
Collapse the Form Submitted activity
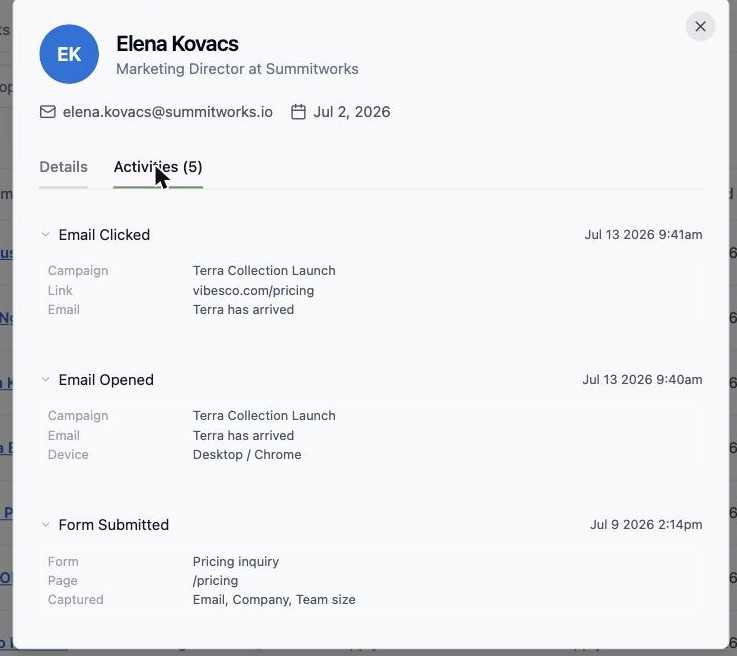tap(46, 524)
